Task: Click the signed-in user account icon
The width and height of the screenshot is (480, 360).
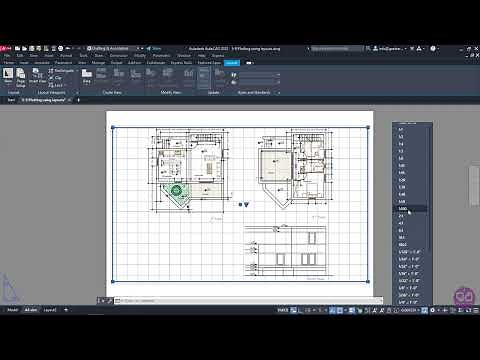Action: tap(375, 49)
